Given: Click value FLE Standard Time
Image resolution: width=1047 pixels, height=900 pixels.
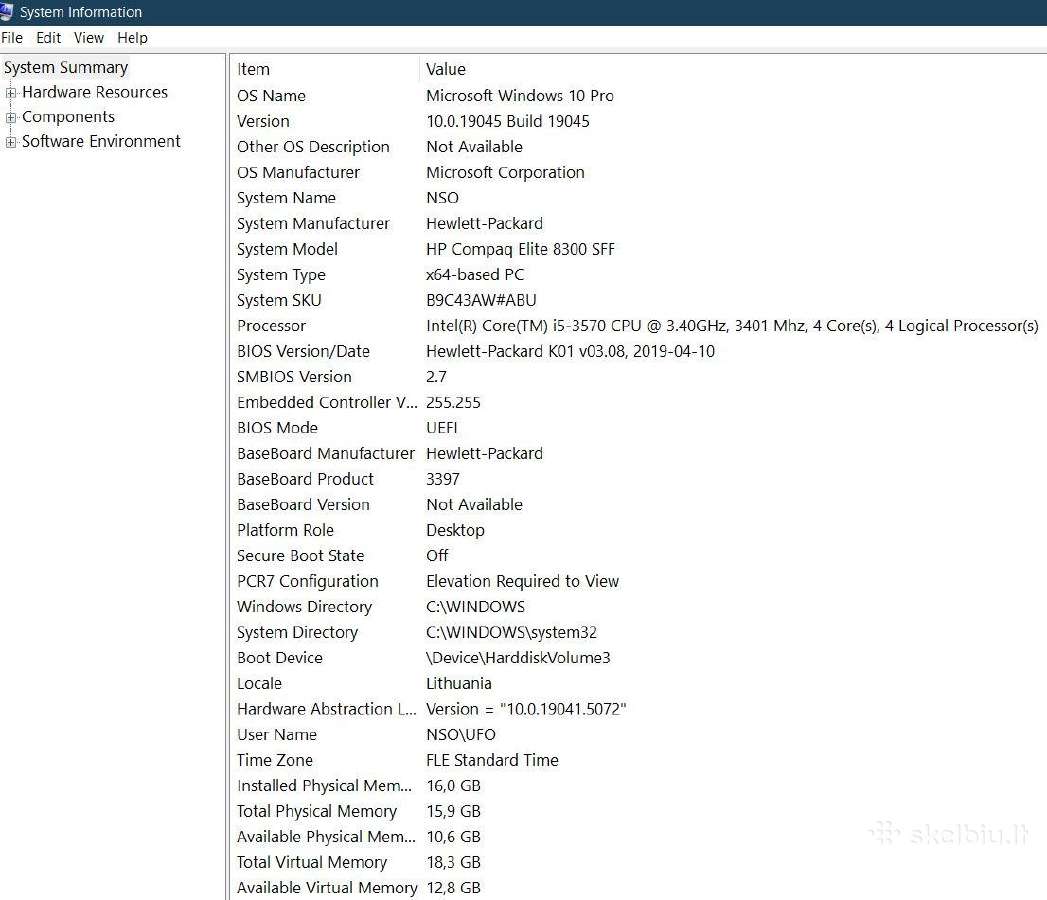Looking at the screenshot, I should click(492, 760).
